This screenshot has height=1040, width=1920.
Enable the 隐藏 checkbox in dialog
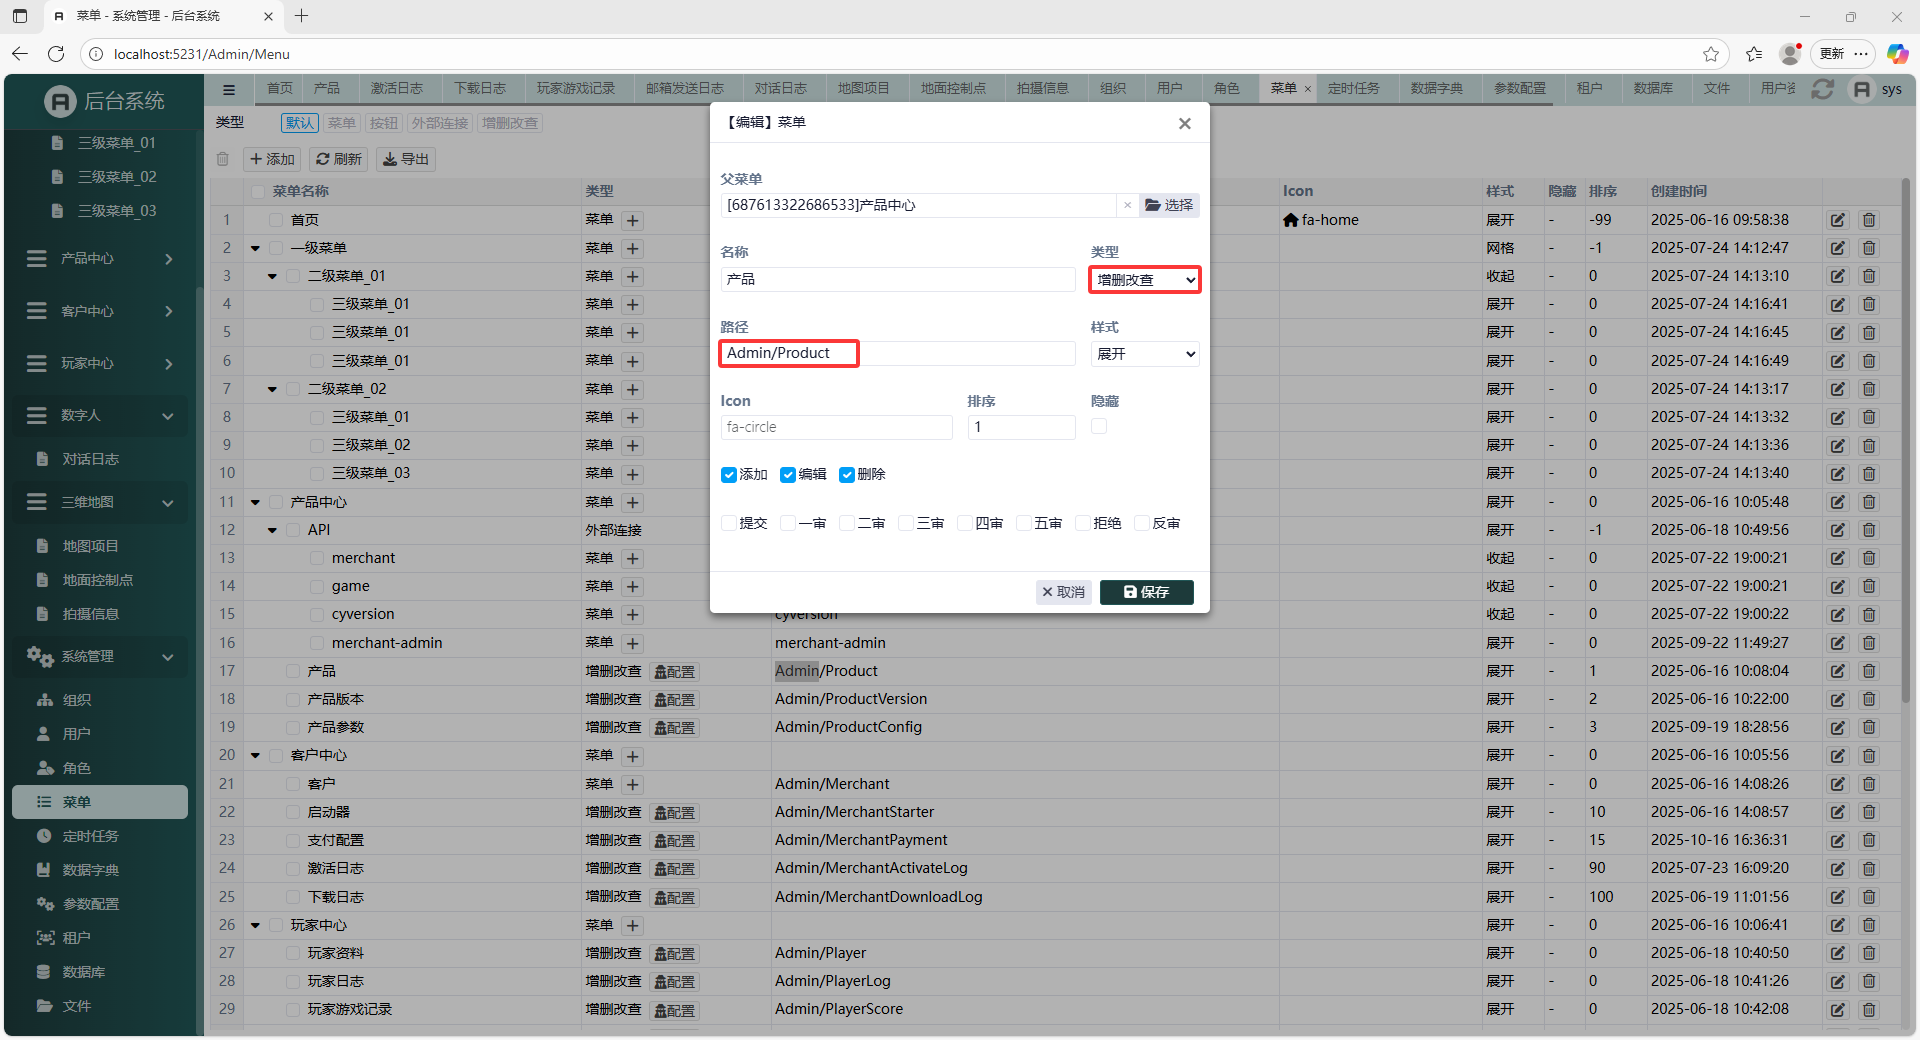(x=1099, y=427)
